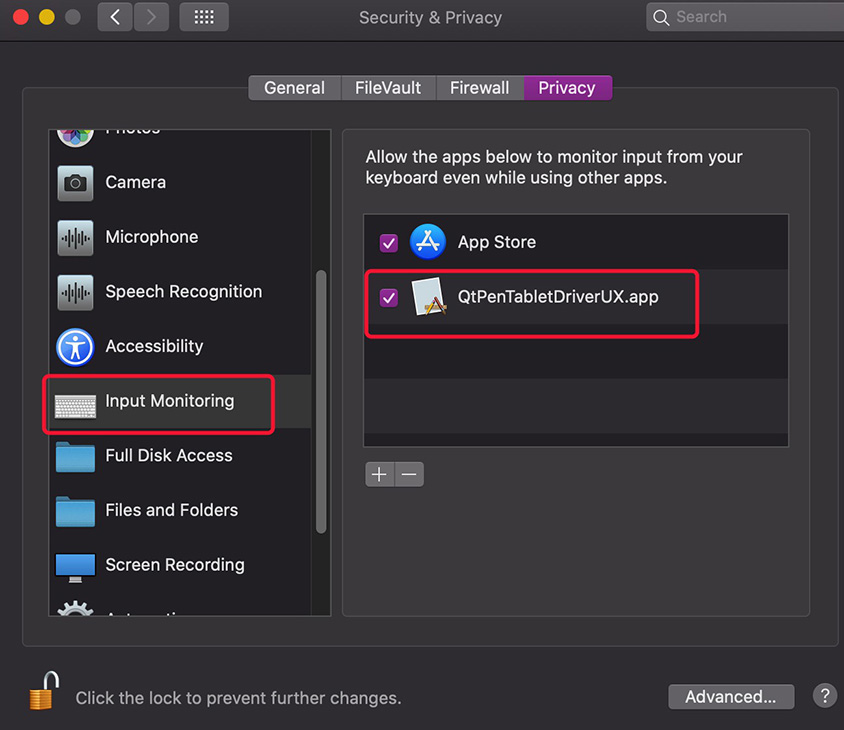844x730 pixels.
Task: Click the lock icon to prevent changes
Action: [x=44, y=691]
